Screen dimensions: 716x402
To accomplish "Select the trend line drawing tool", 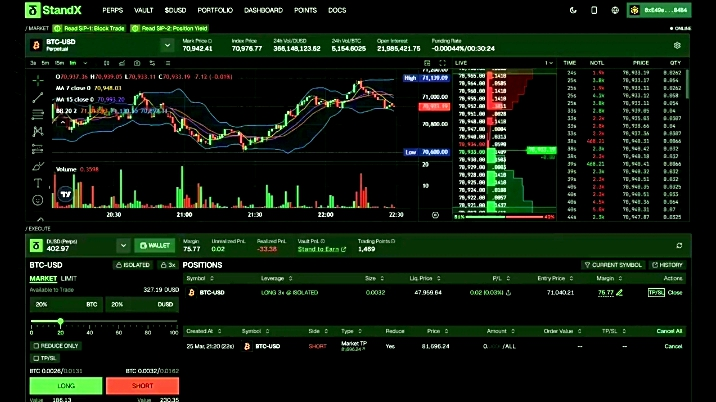I will coord(38,97).
